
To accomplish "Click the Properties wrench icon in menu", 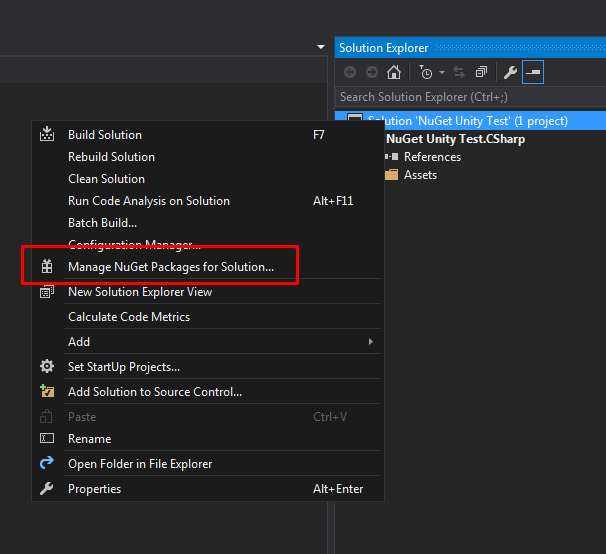I will (x=47, y=489).
